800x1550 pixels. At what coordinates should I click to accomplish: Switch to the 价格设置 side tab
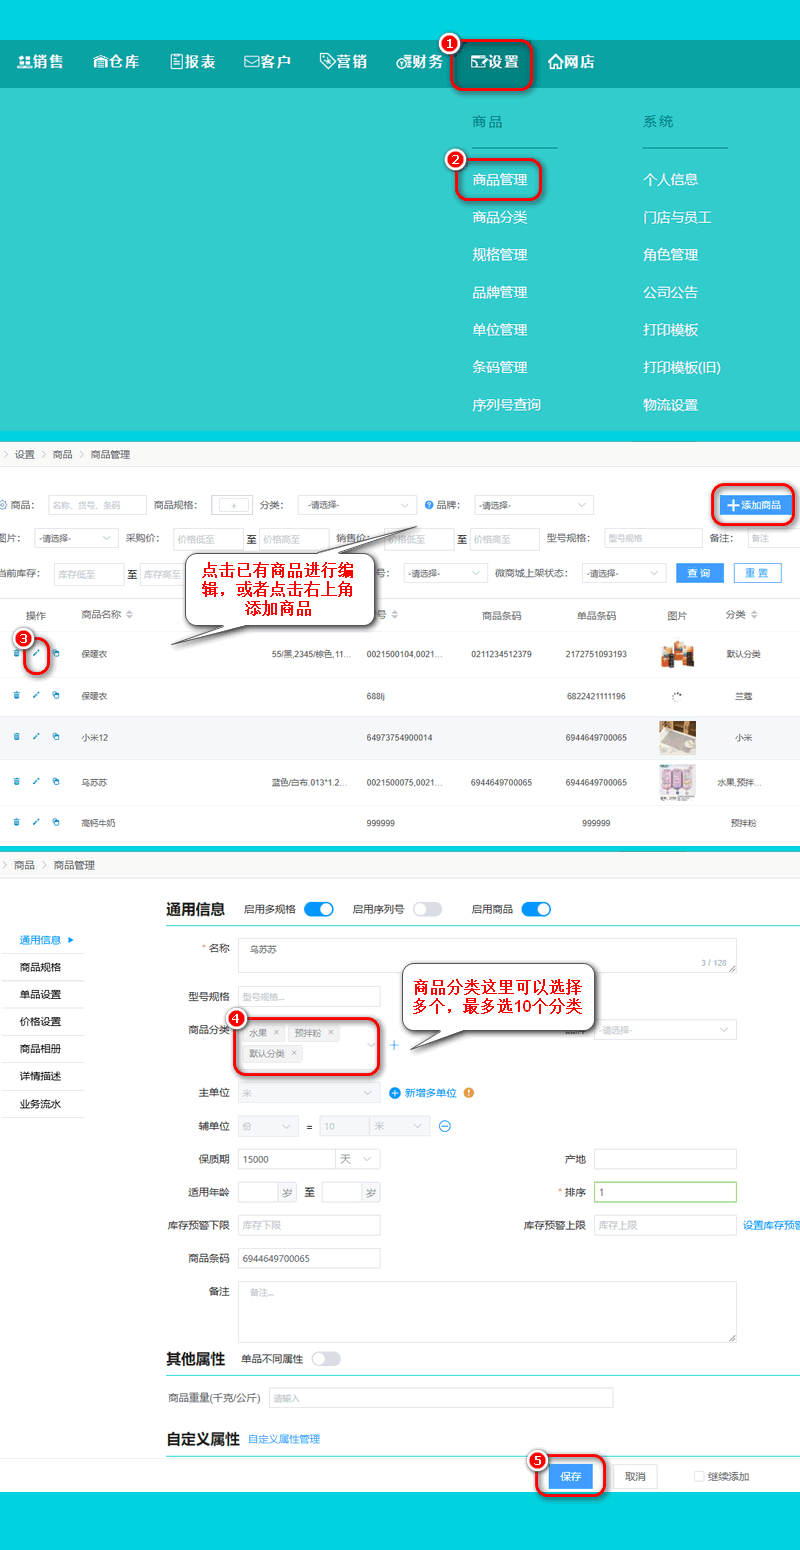[40, 1022]
